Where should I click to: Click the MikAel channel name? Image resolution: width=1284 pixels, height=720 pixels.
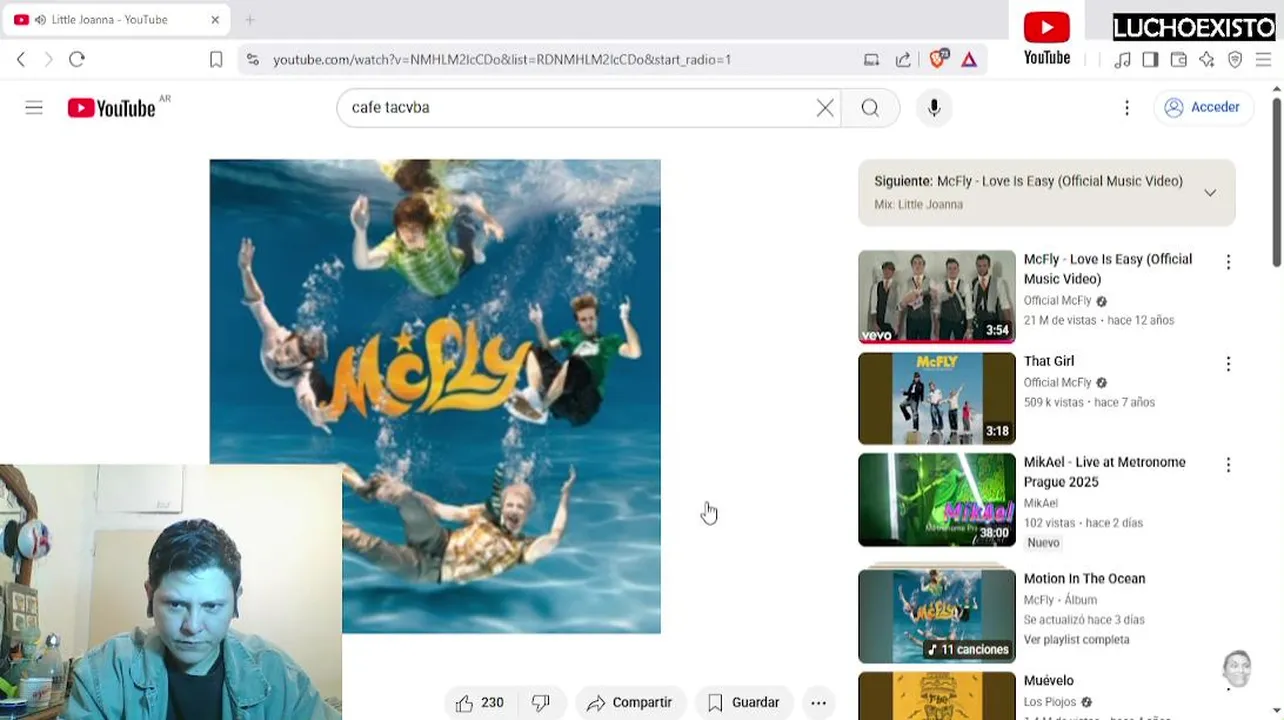(x=1041, y=503)
